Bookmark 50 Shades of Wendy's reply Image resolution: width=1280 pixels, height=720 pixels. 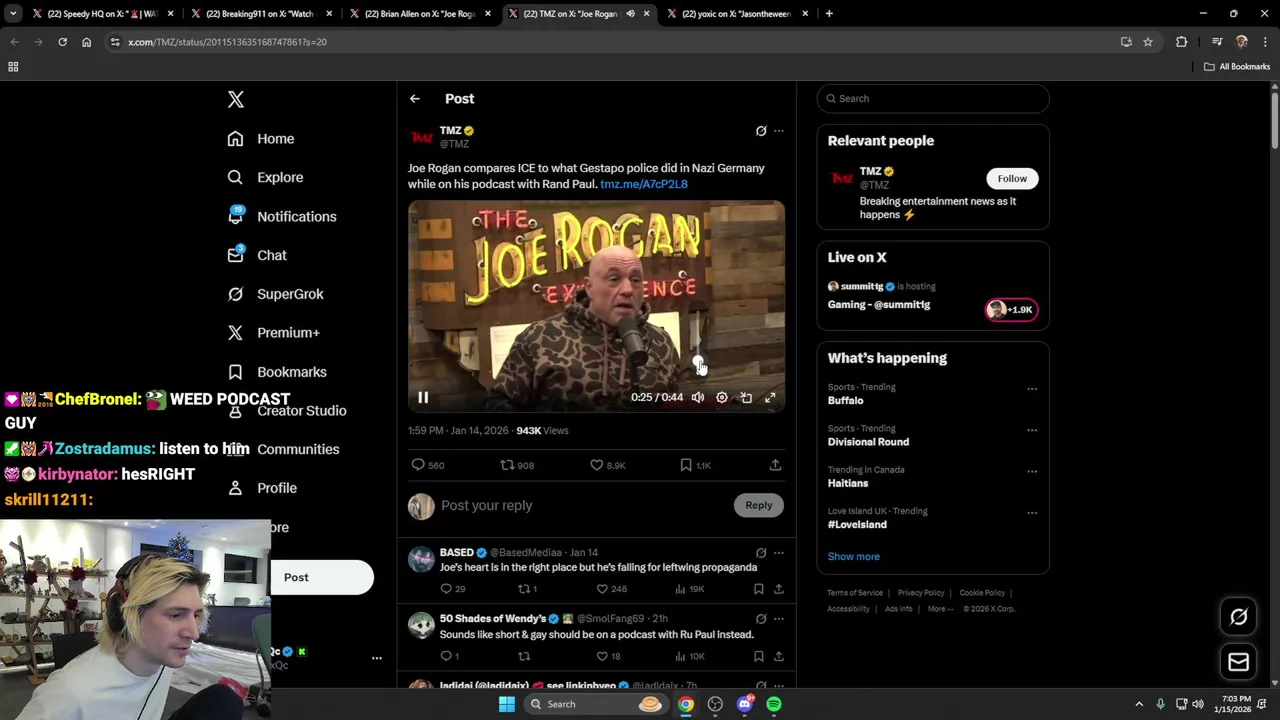pos(759,656)
